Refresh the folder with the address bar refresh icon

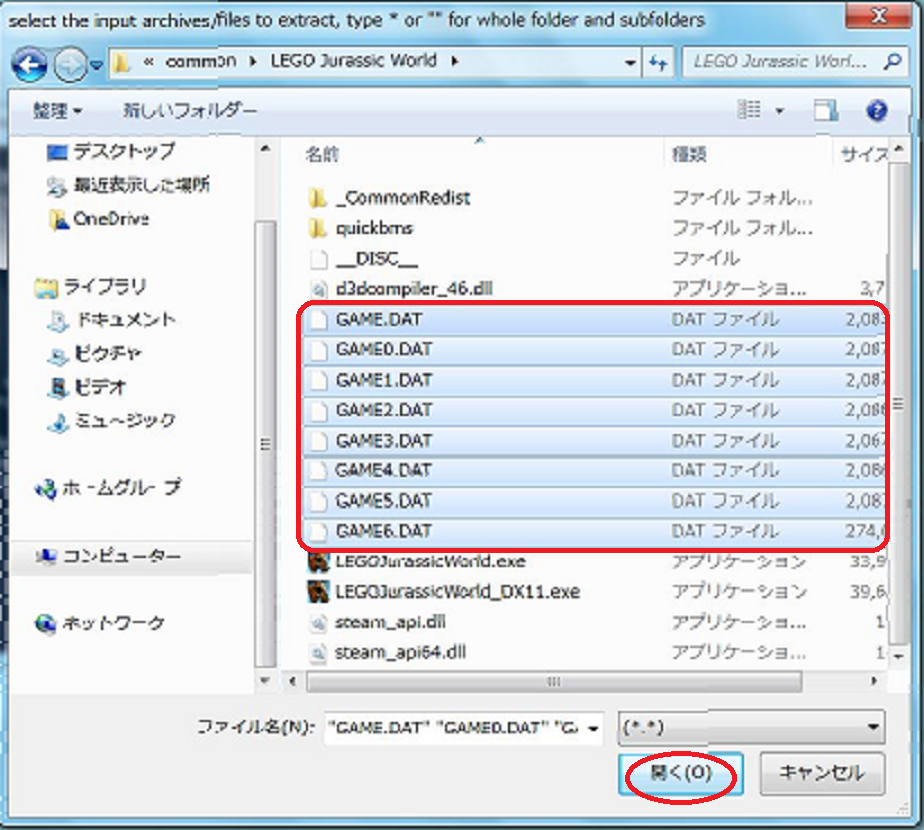[658, 62]
